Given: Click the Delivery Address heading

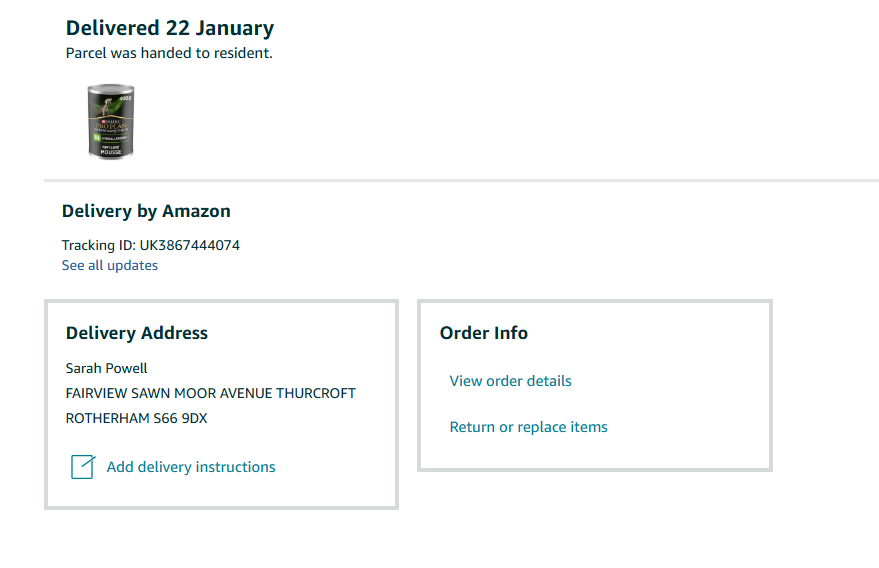Looking at the screenshot, I should (137, 333).
